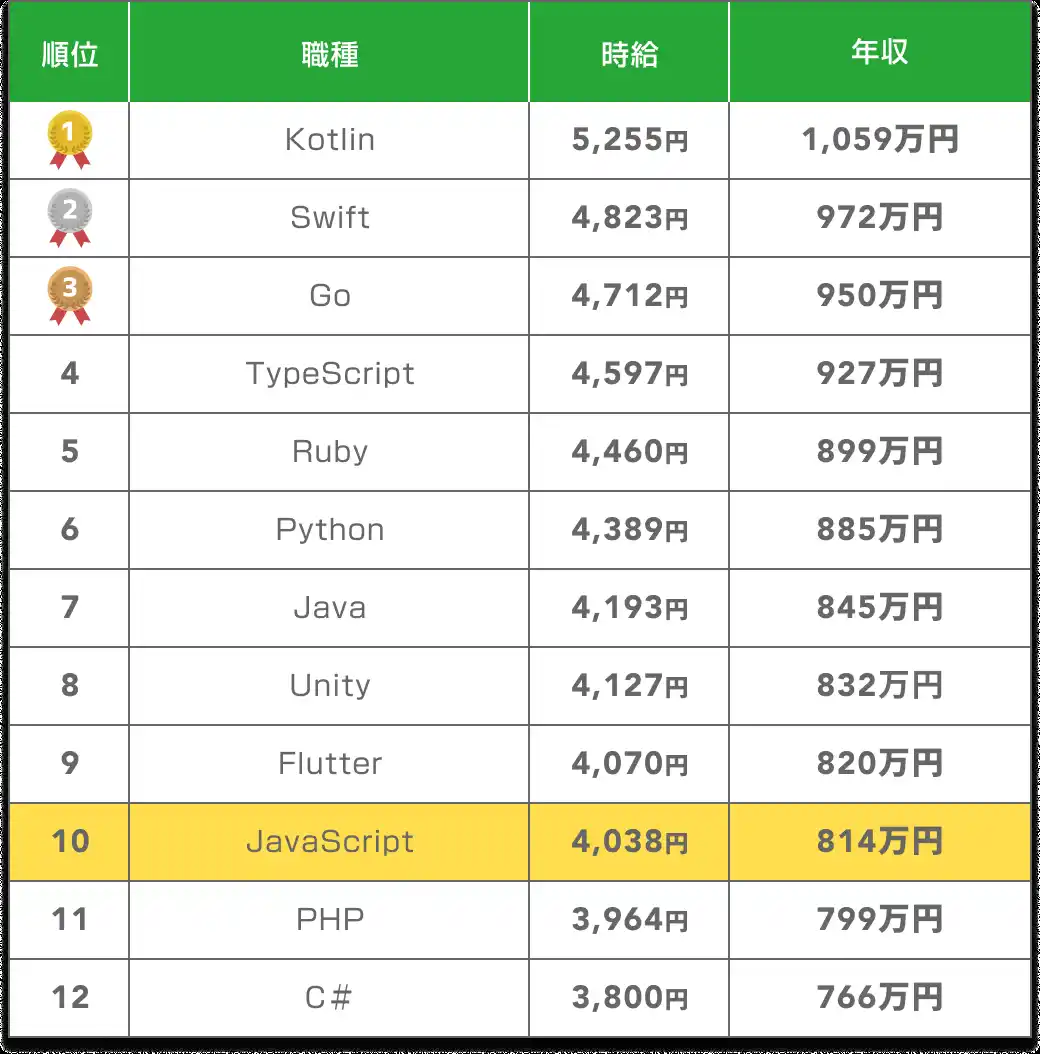
Task: Click the highlighted JavaScript cell
Action: [x=329, y=842]
